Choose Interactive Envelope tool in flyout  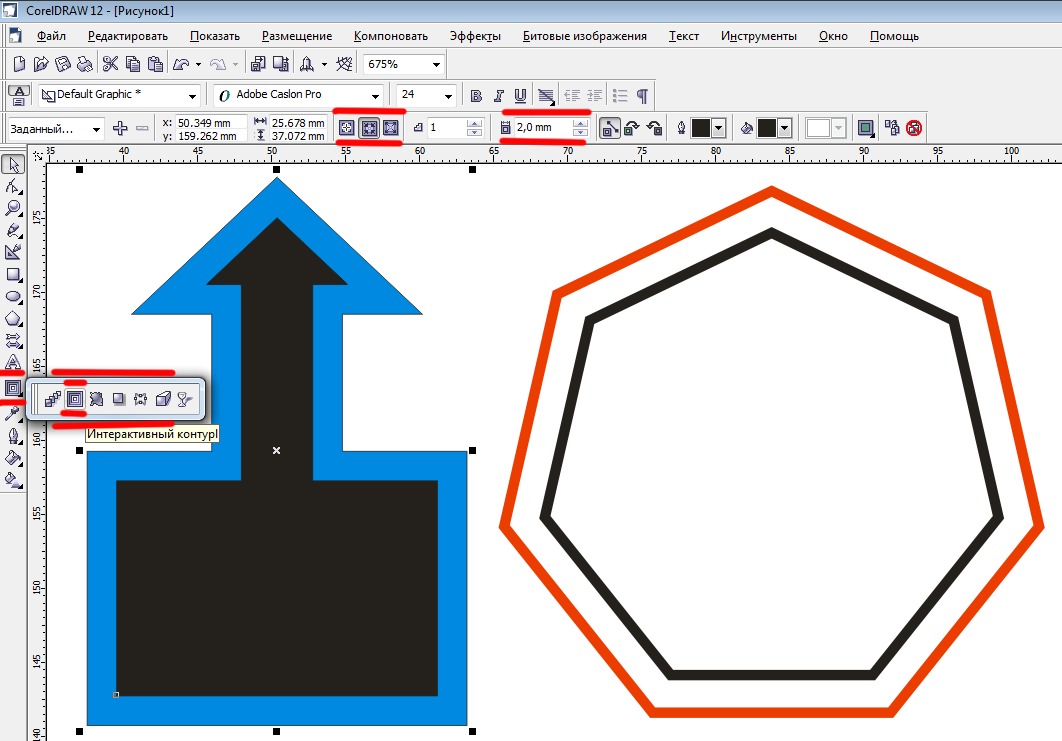tap(140, 400)
